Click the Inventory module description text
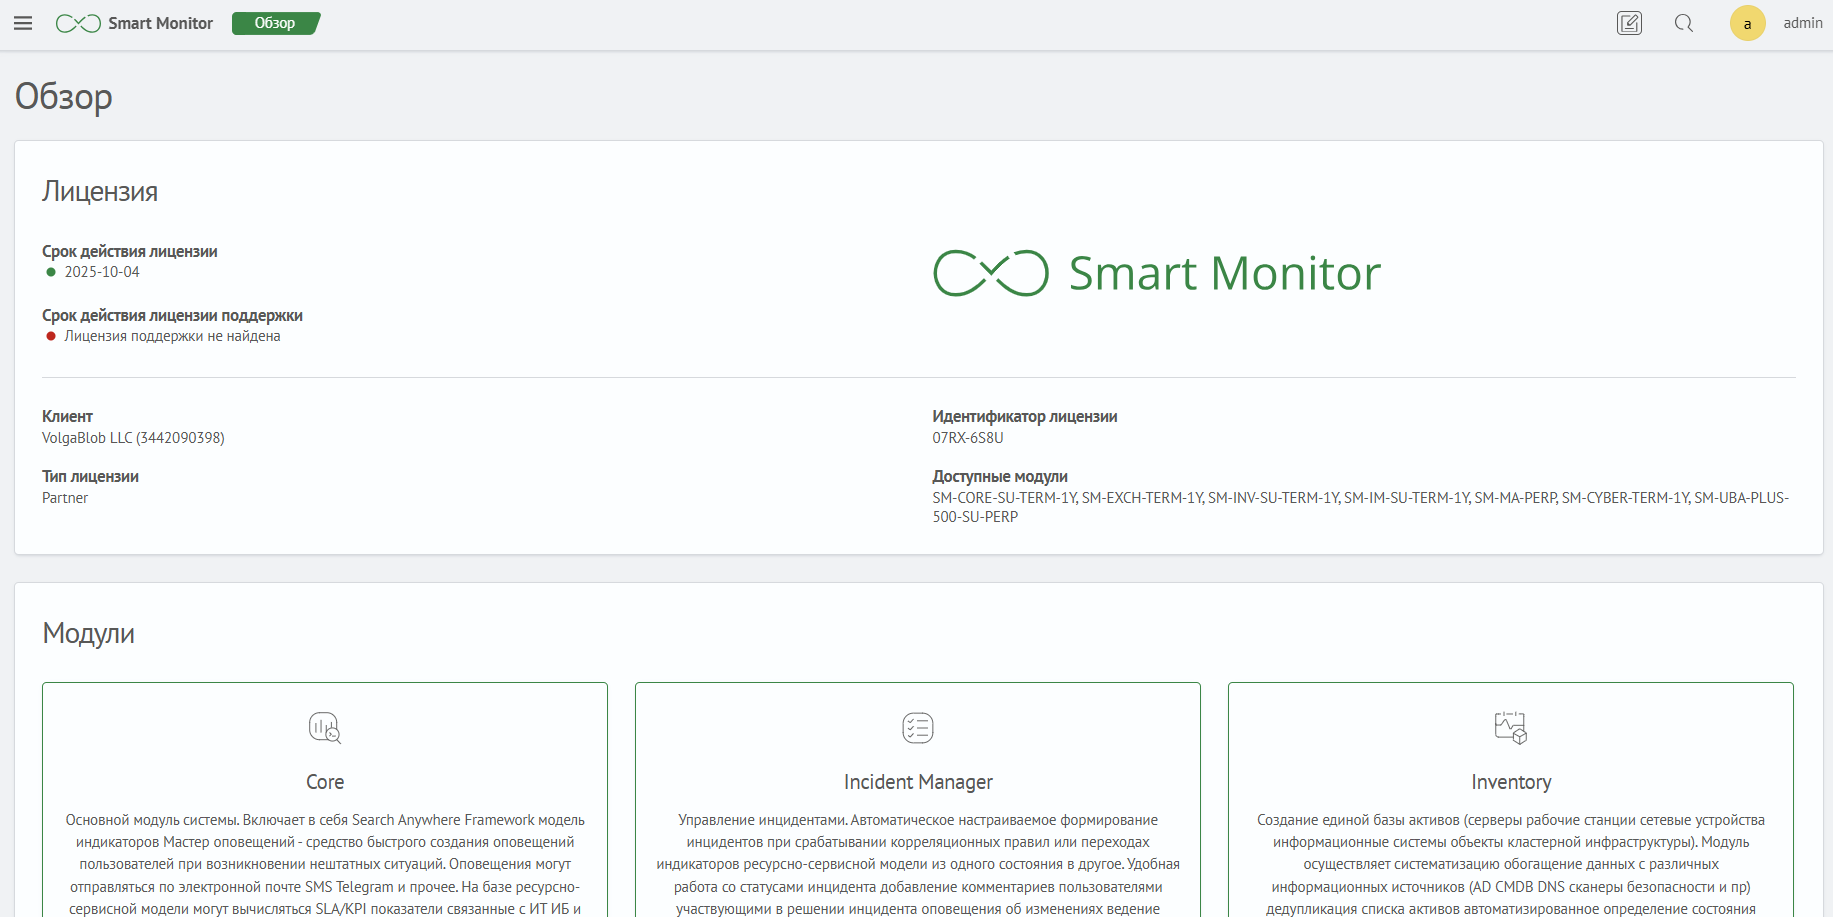Viewport: 1833px width, 917px height. point(1511,865)
